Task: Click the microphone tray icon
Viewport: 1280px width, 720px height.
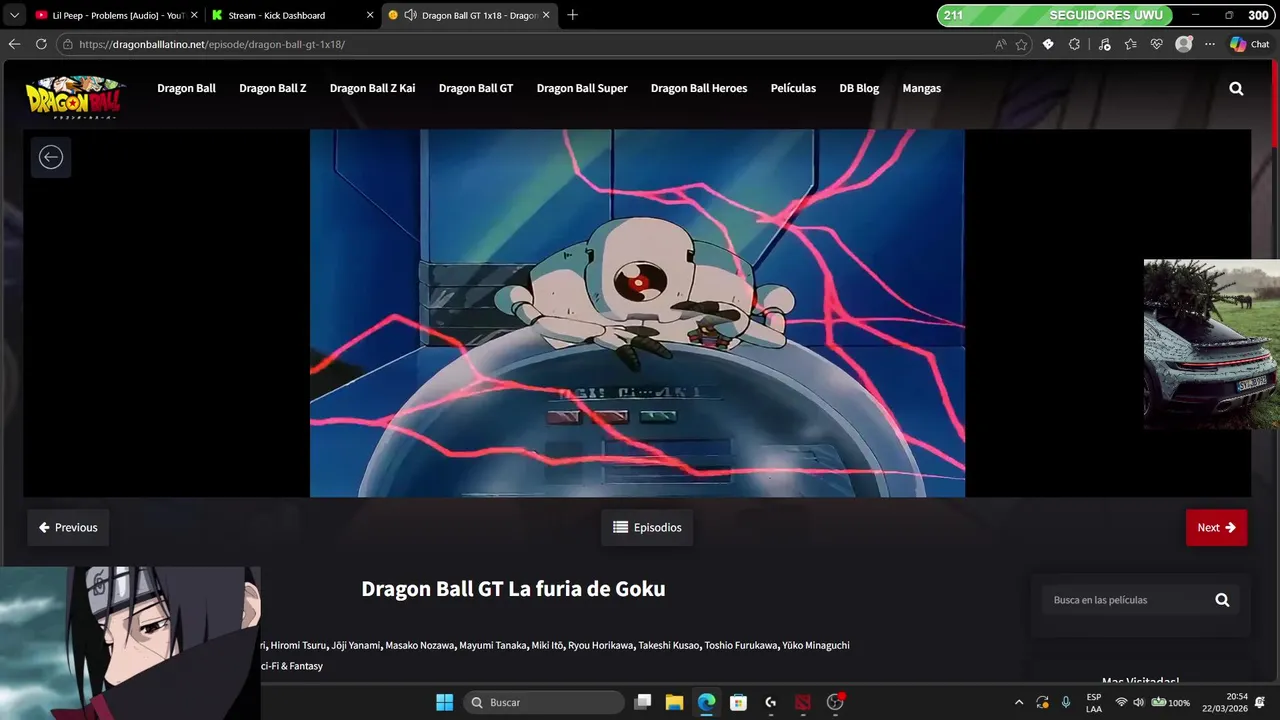Action: coord(1066,702)
